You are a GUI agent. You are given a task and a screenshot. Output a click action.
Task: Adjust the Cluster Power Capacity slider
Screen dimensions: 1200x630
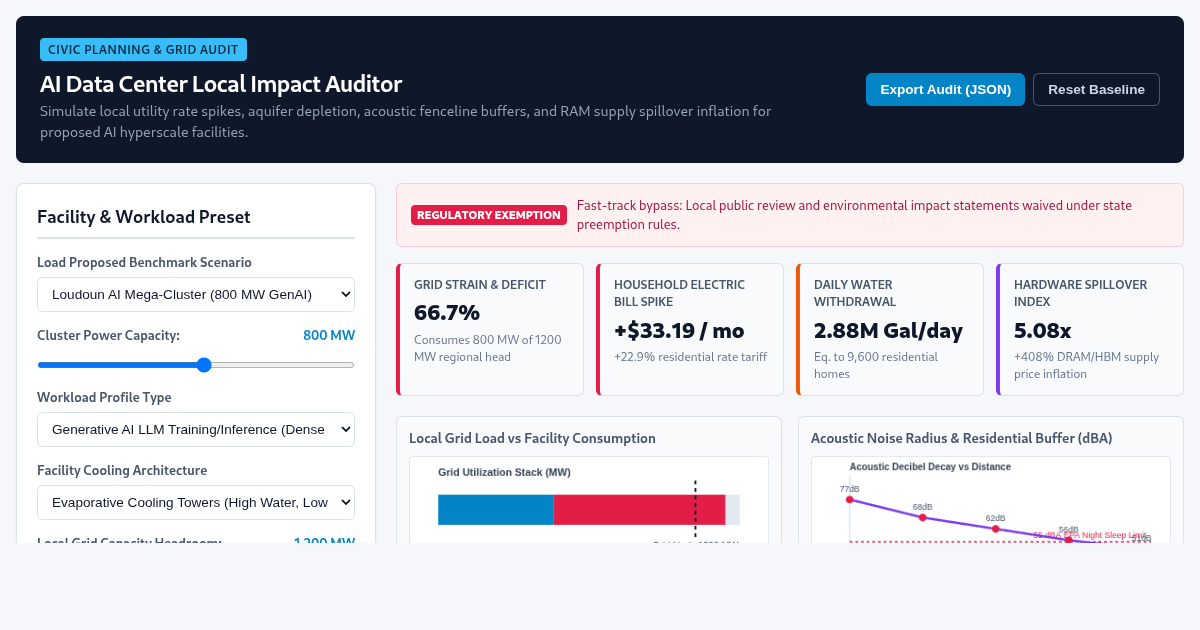click(x=196, y=365)
